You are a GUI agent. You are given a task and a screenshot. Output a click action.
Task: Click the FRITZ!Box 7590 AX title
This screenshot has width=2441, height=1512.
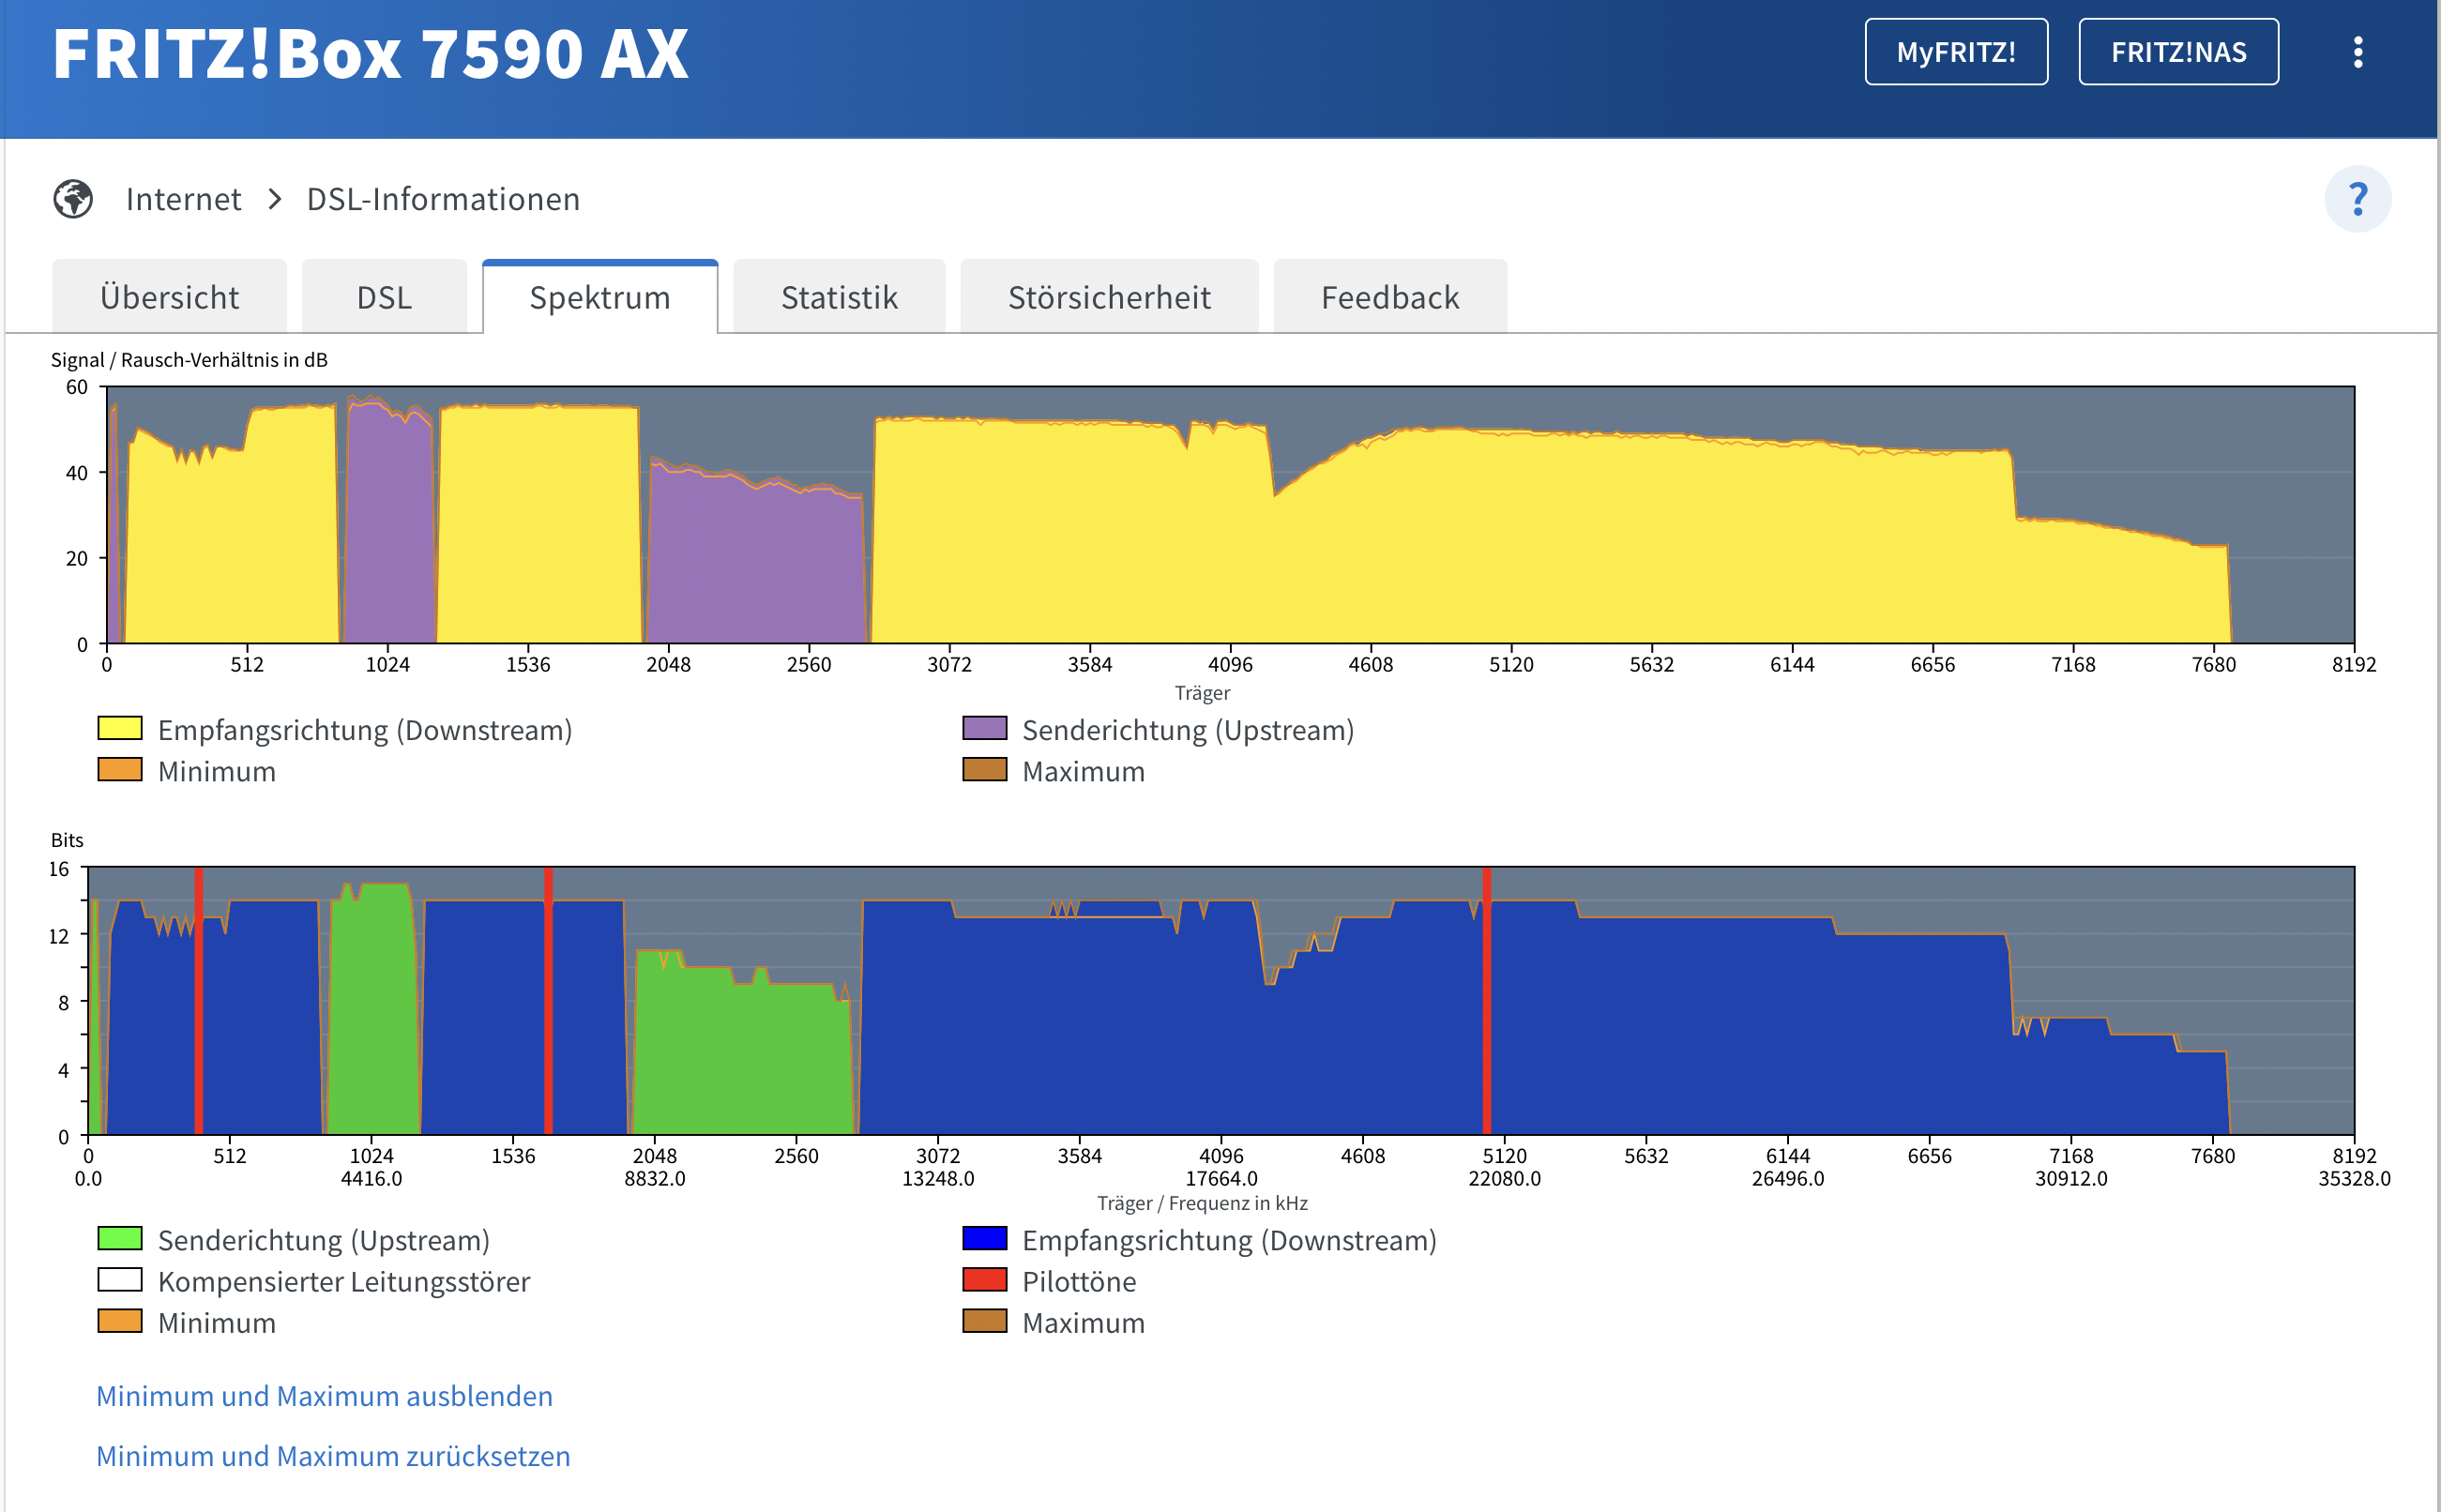pos(370,54)
